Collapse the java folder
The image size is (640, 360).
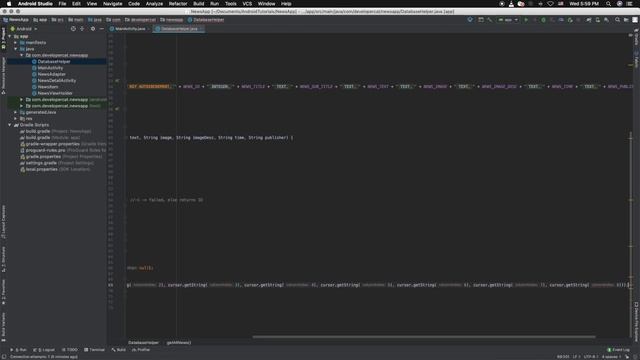[x=16, y=49]
